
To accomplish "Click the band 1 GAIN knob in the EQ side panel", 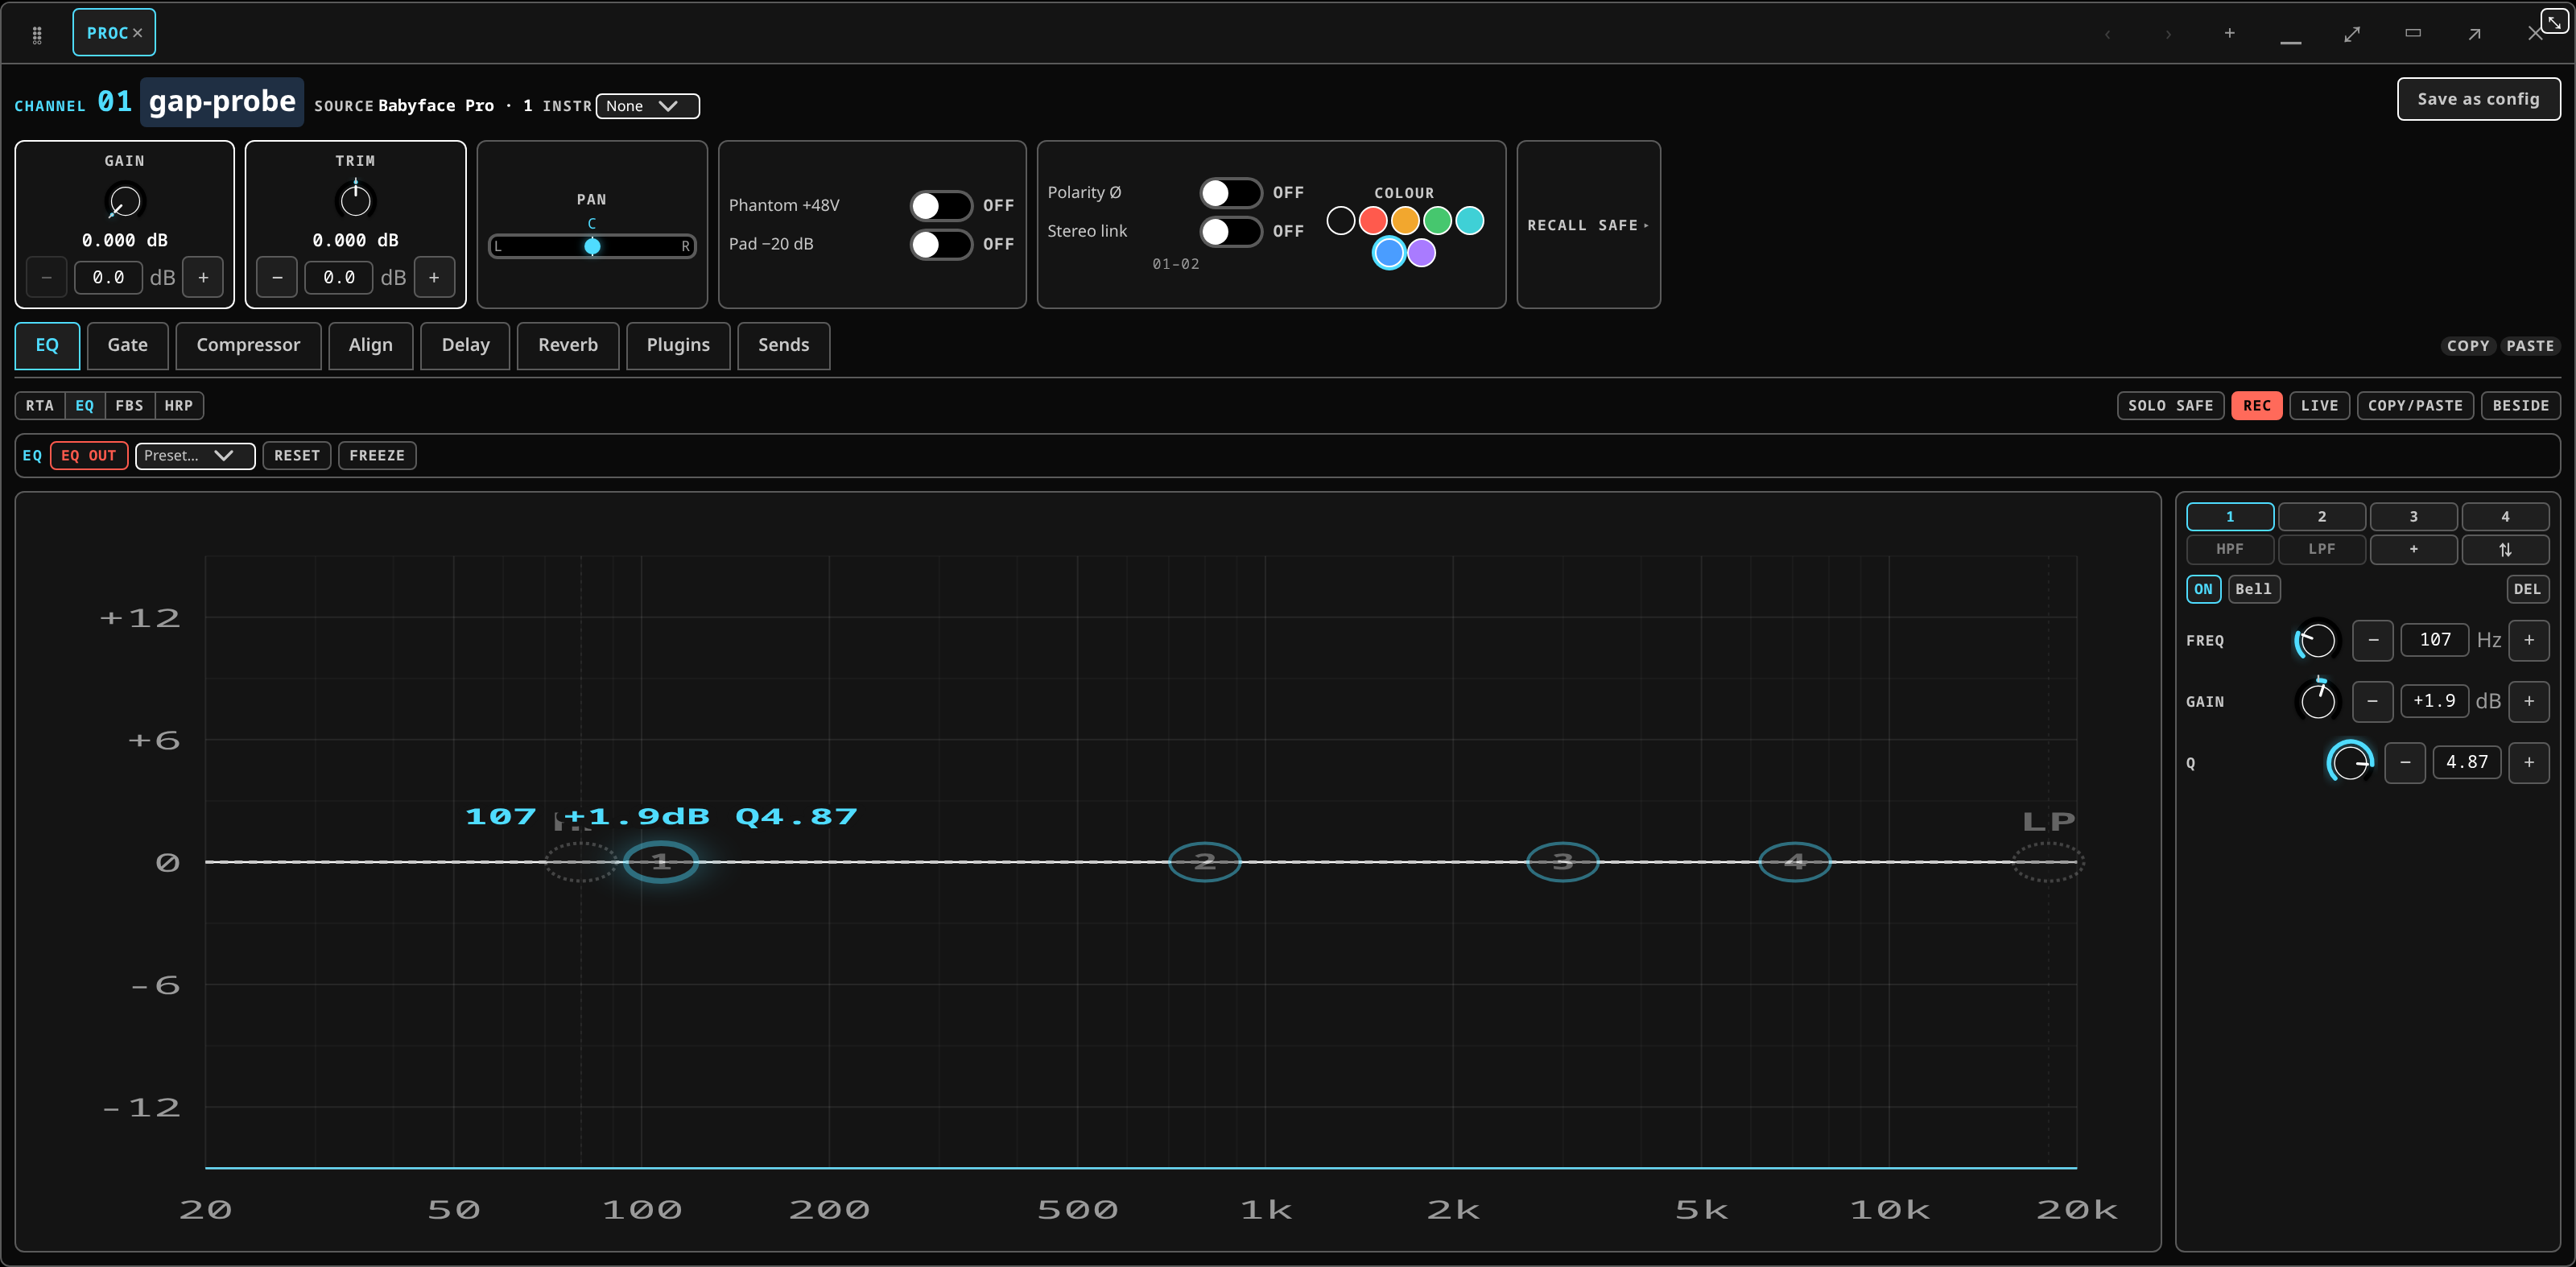I will [2317, 701].
